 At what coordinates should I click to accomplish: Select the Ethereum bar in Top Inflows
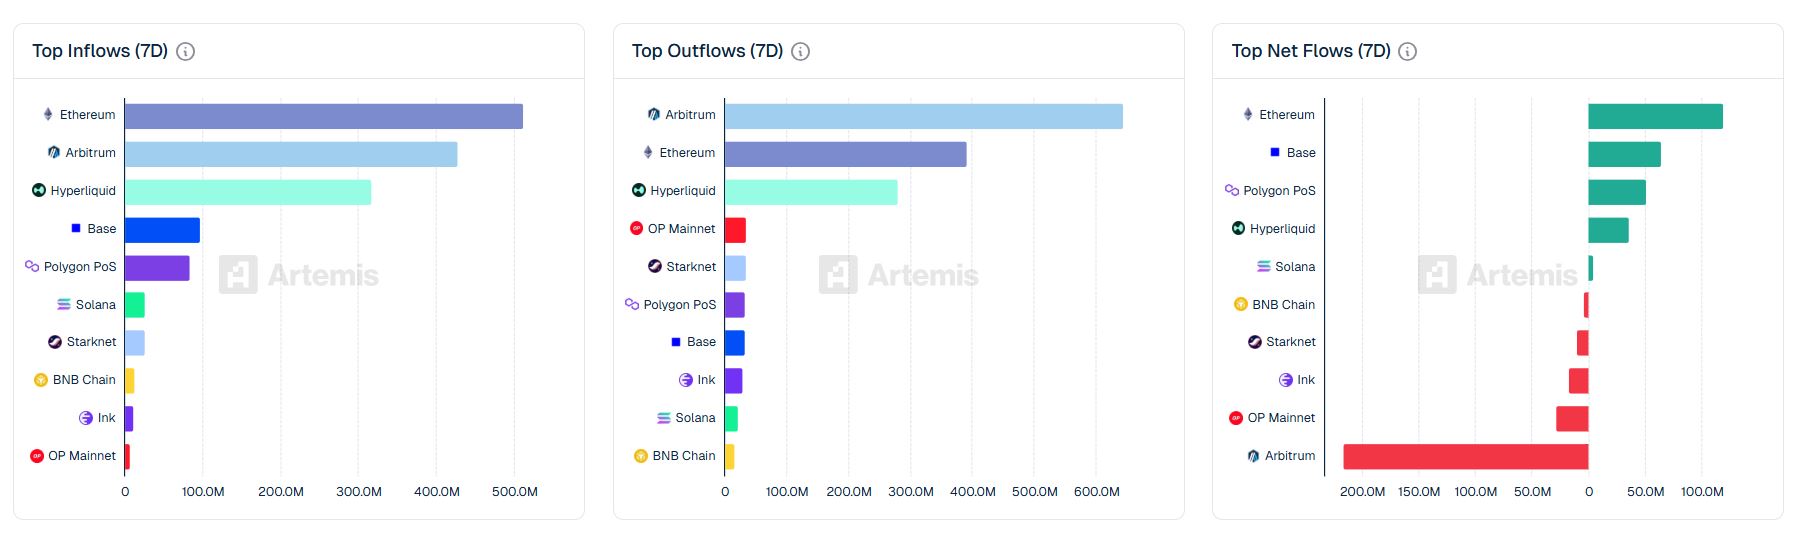click(323, 116)
